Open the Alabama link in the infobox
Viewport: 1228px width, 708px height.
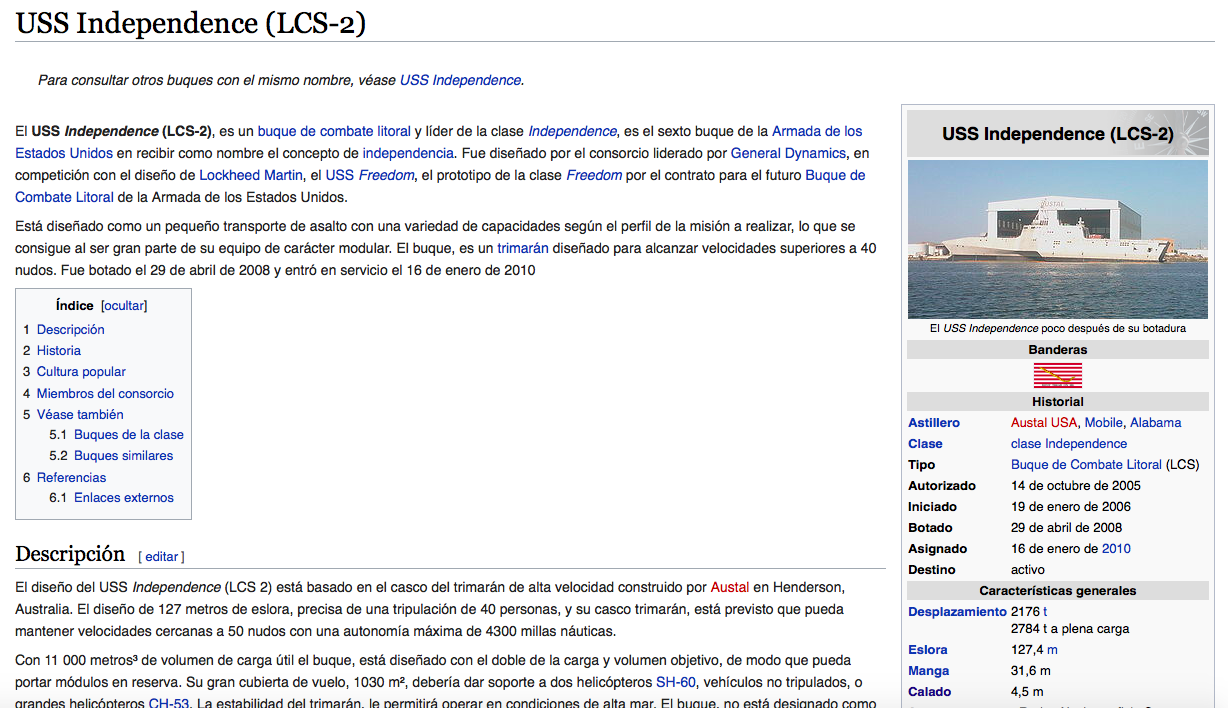[1156, 423]
